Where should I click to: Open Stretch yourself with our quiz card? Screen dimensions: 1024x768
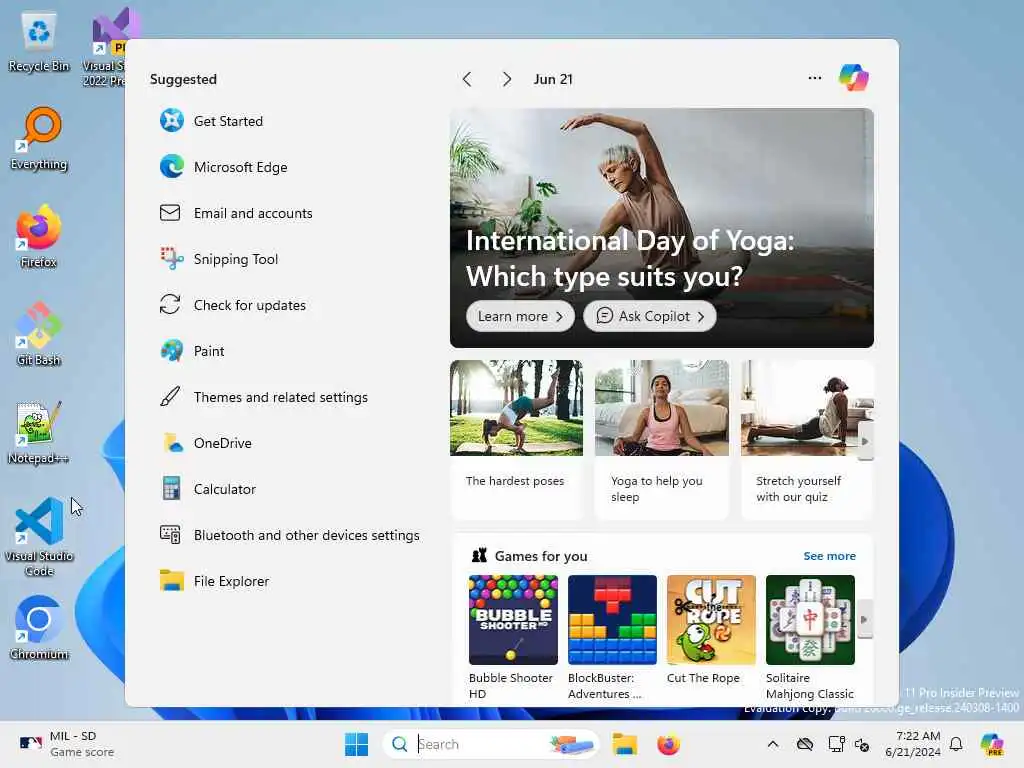(x=807, y=439)
